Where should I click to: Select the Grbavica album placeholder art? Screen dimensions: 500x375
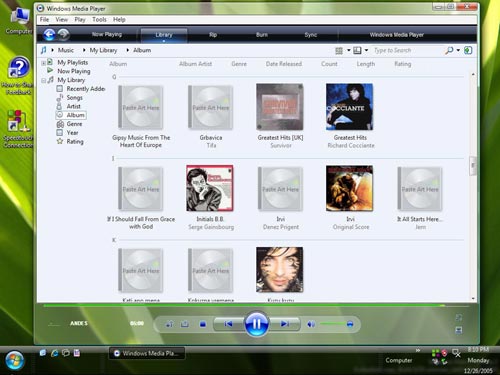210,107
